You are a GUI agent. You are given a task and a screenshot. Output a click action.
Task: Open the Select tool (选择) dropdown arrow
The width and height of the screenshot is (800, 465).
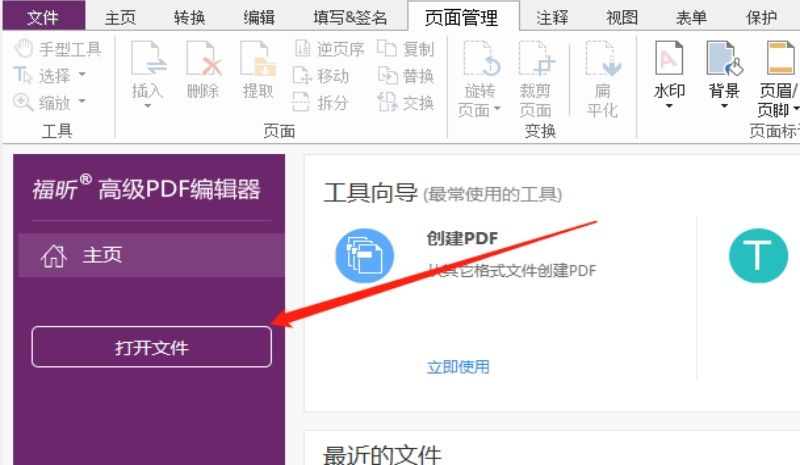82,75
